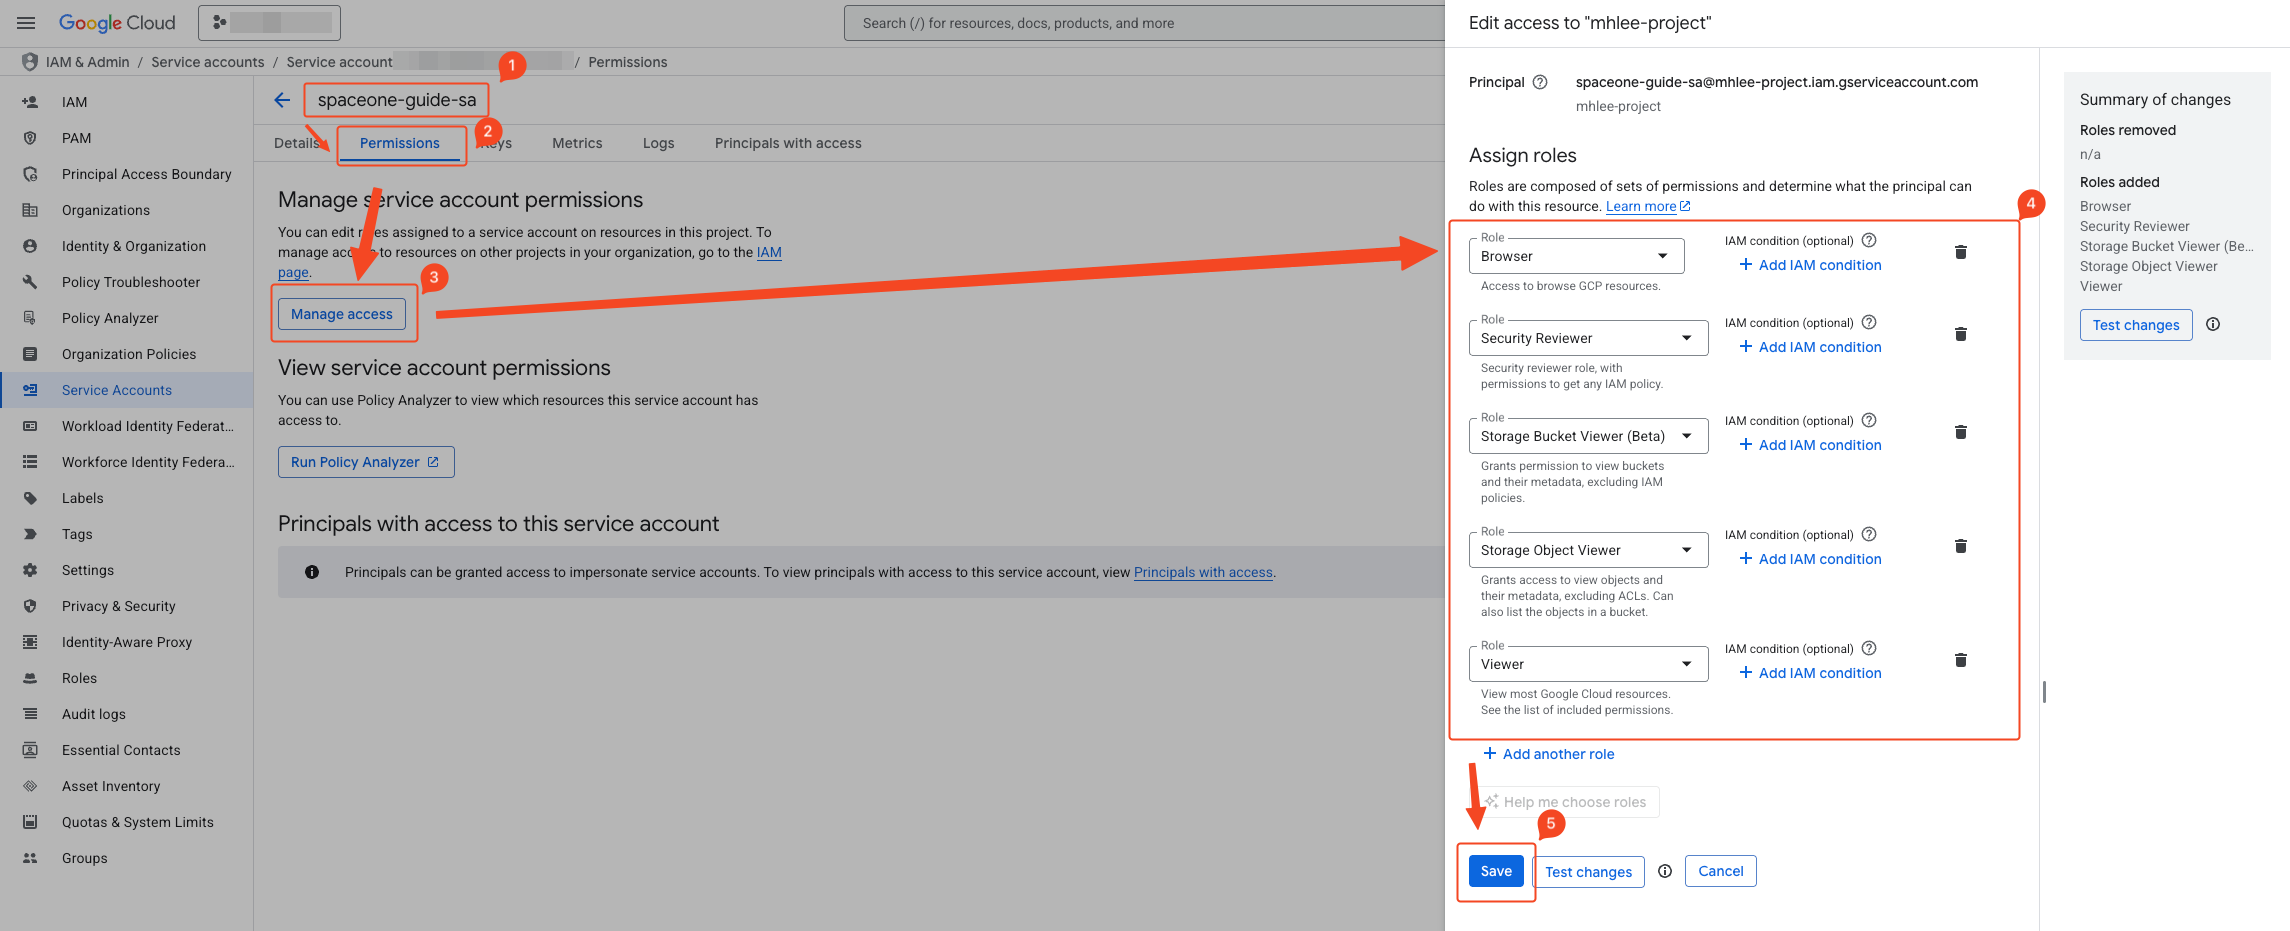Click info icon beside summary Test changes
2290x931 pixels.
(2213, 324)
